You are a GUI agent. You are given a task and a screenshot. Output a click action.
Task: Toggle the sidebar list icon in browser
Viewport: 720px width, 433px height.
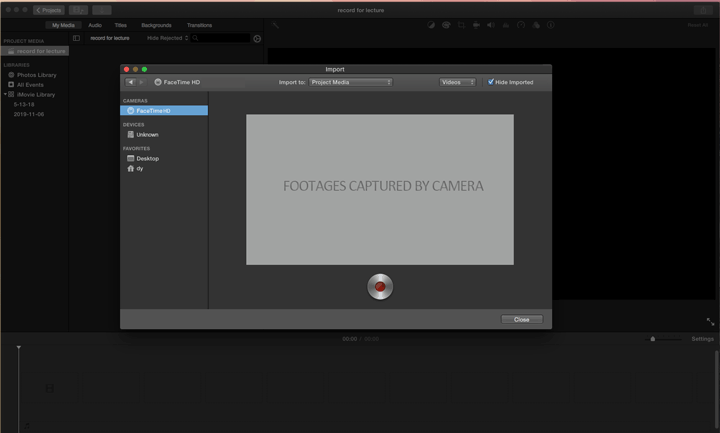click(76, 38)
